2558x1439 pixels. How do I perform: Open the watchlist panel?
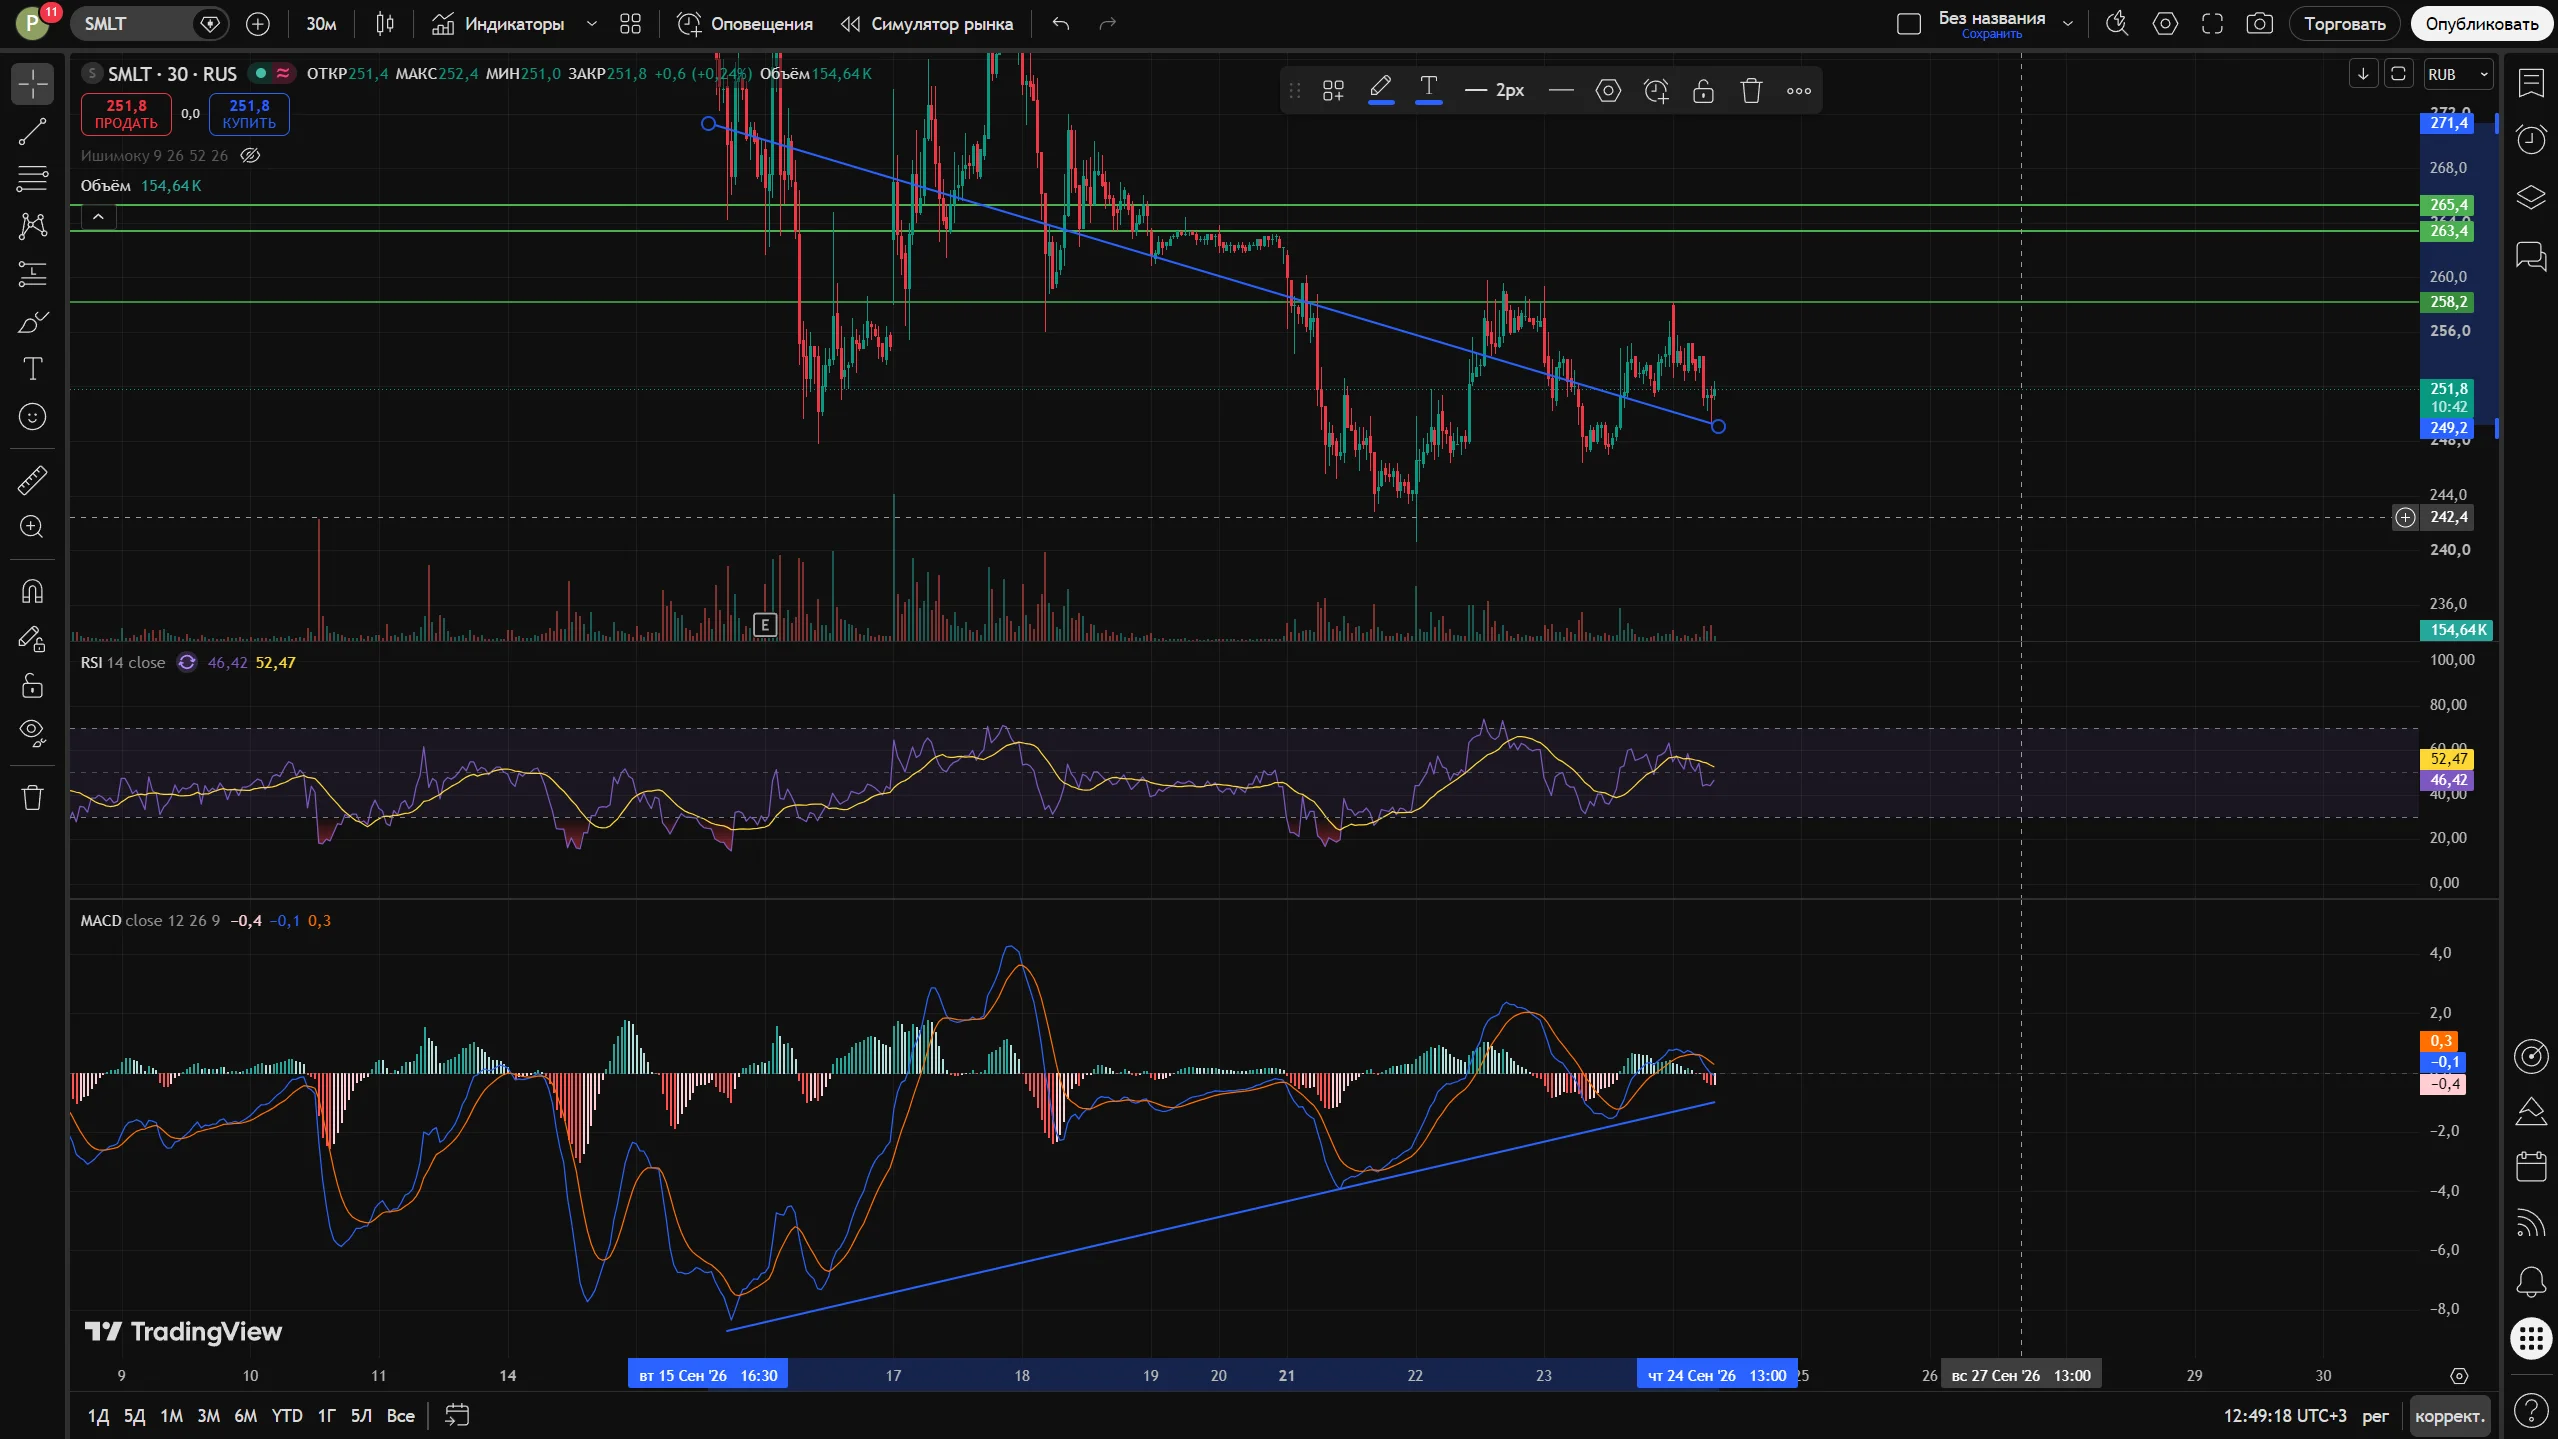(2531, 83)
